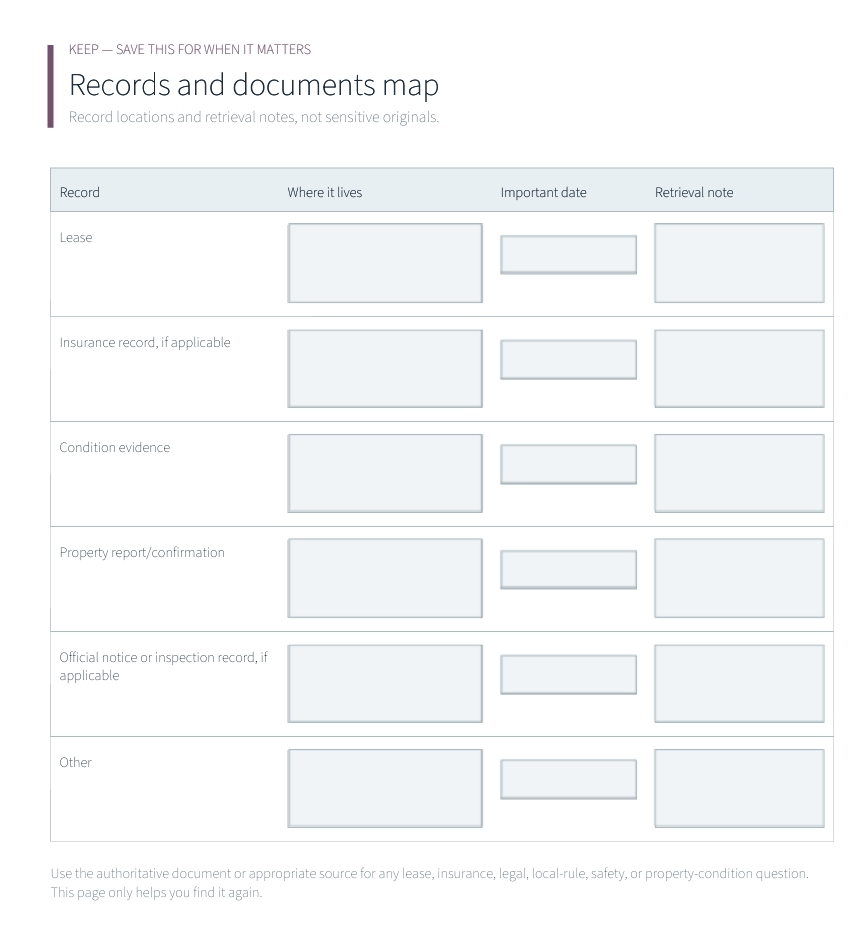Image resolution: width=865 pixels, height=927 pixels.
Task: Click the 'Use the authoritative document' footer note
Action: click(429, 883)
